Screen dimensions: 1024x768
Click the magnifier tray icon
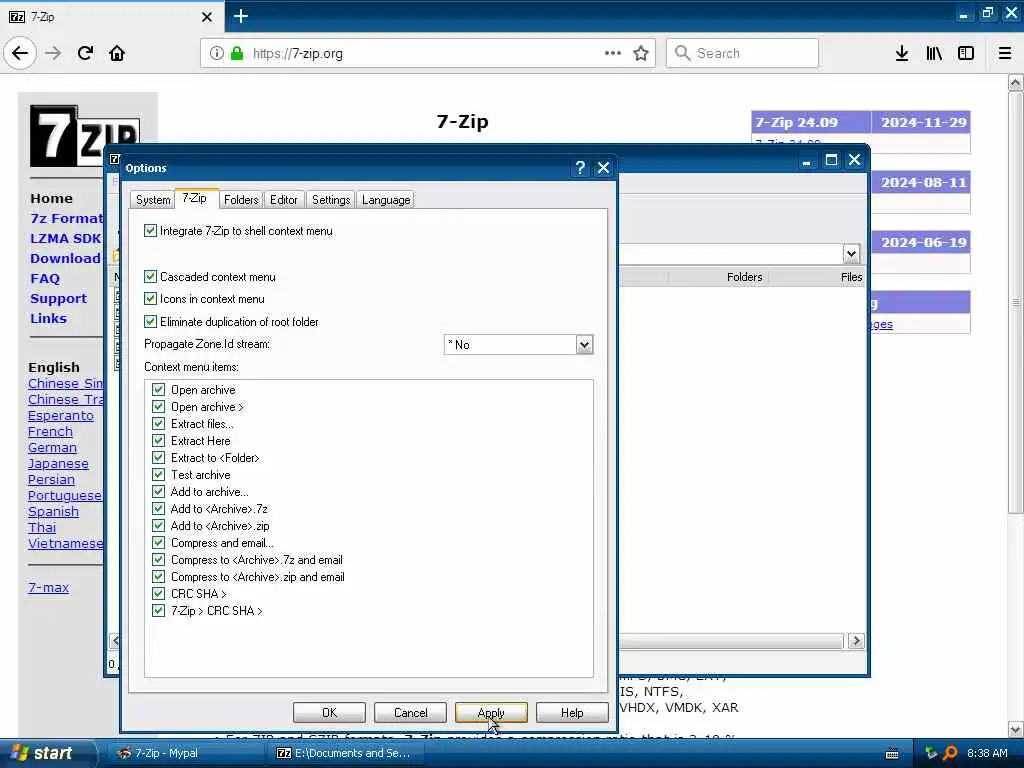click(951, 753)
